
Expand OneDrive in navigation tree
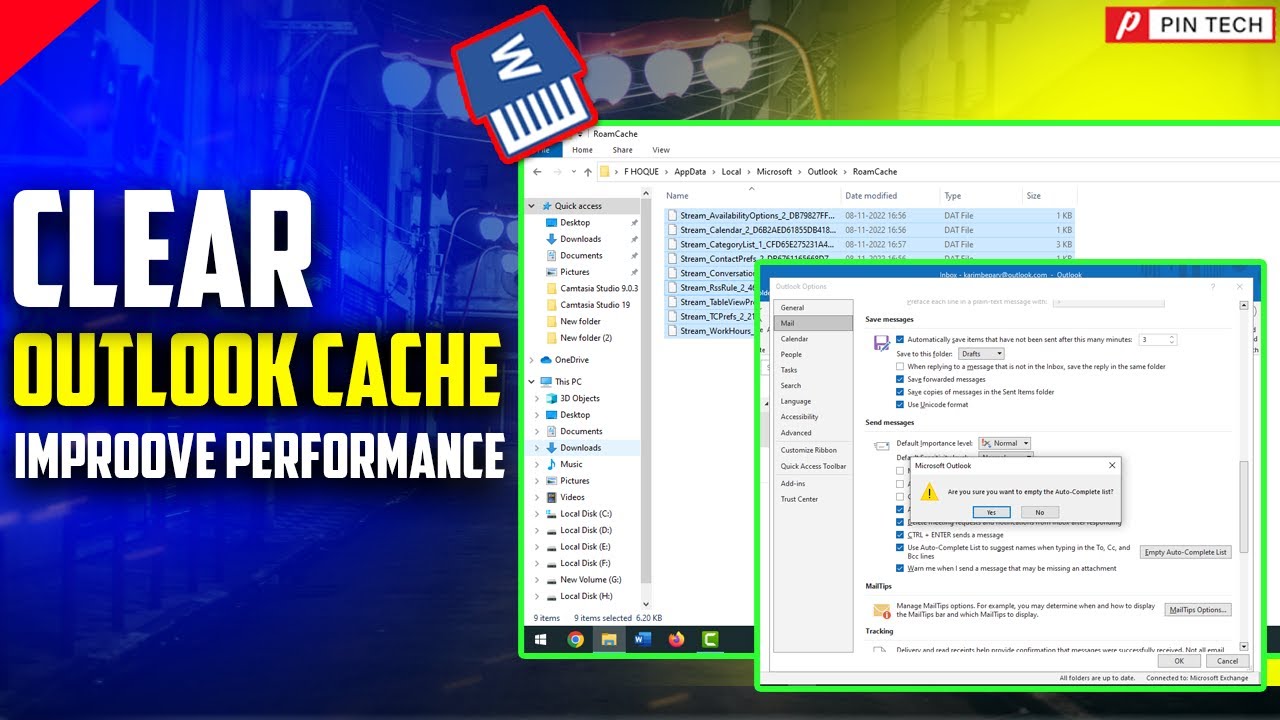pyautogui.click(x=533, y=360)
